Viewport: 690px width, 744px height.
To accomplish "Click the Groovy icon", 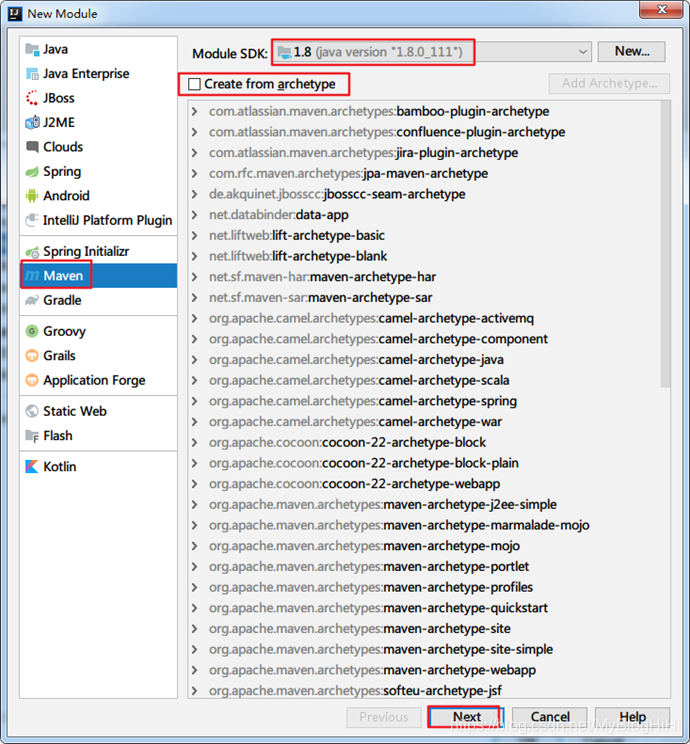I will point(32,331).
